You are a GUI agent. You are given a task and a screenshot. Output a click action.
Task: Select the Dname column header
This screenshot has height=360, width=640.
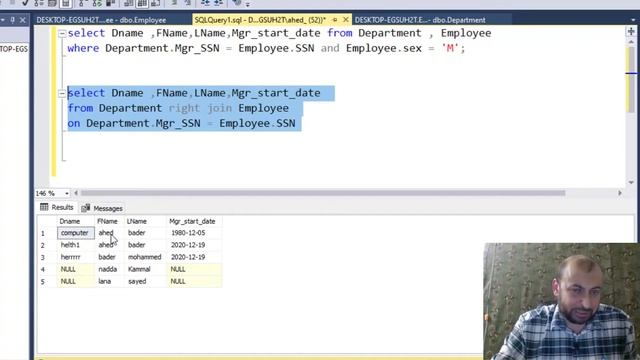click(76, 221)
